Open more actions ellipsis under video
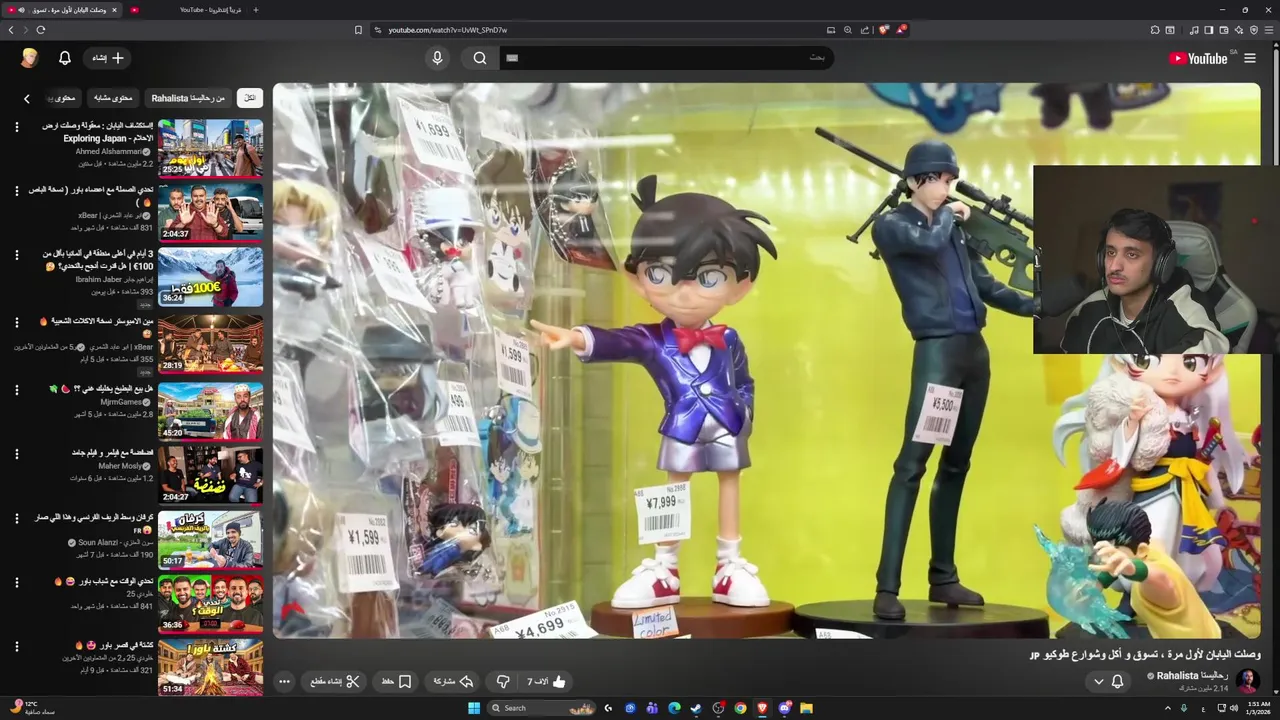The width and height of the screenshot is (1280, 720). tap(284, 681)
